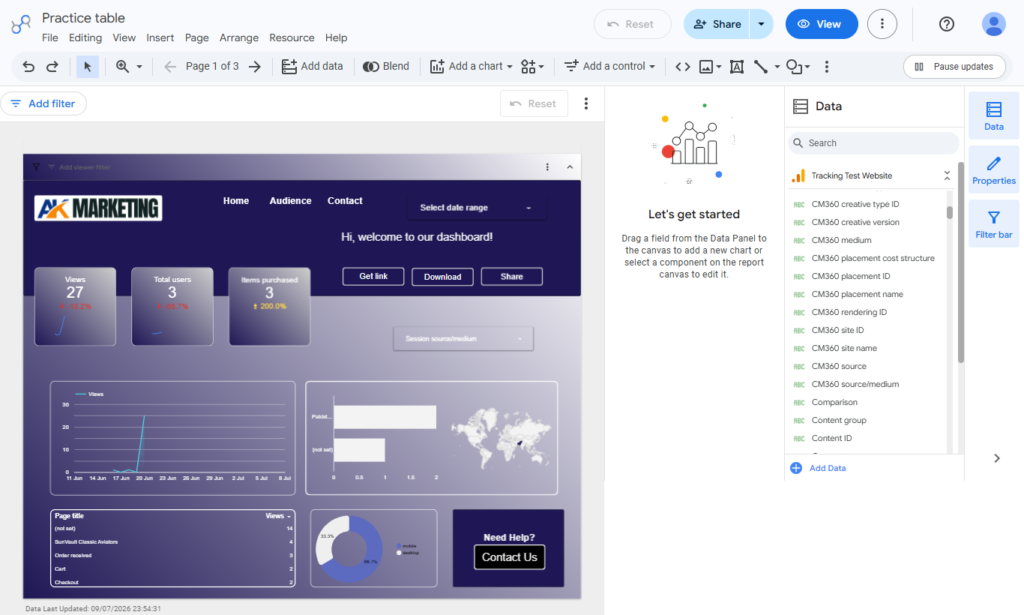Click the data fields Search box
The height and width of the screenshot is (615, 1024).
(873, 143)
